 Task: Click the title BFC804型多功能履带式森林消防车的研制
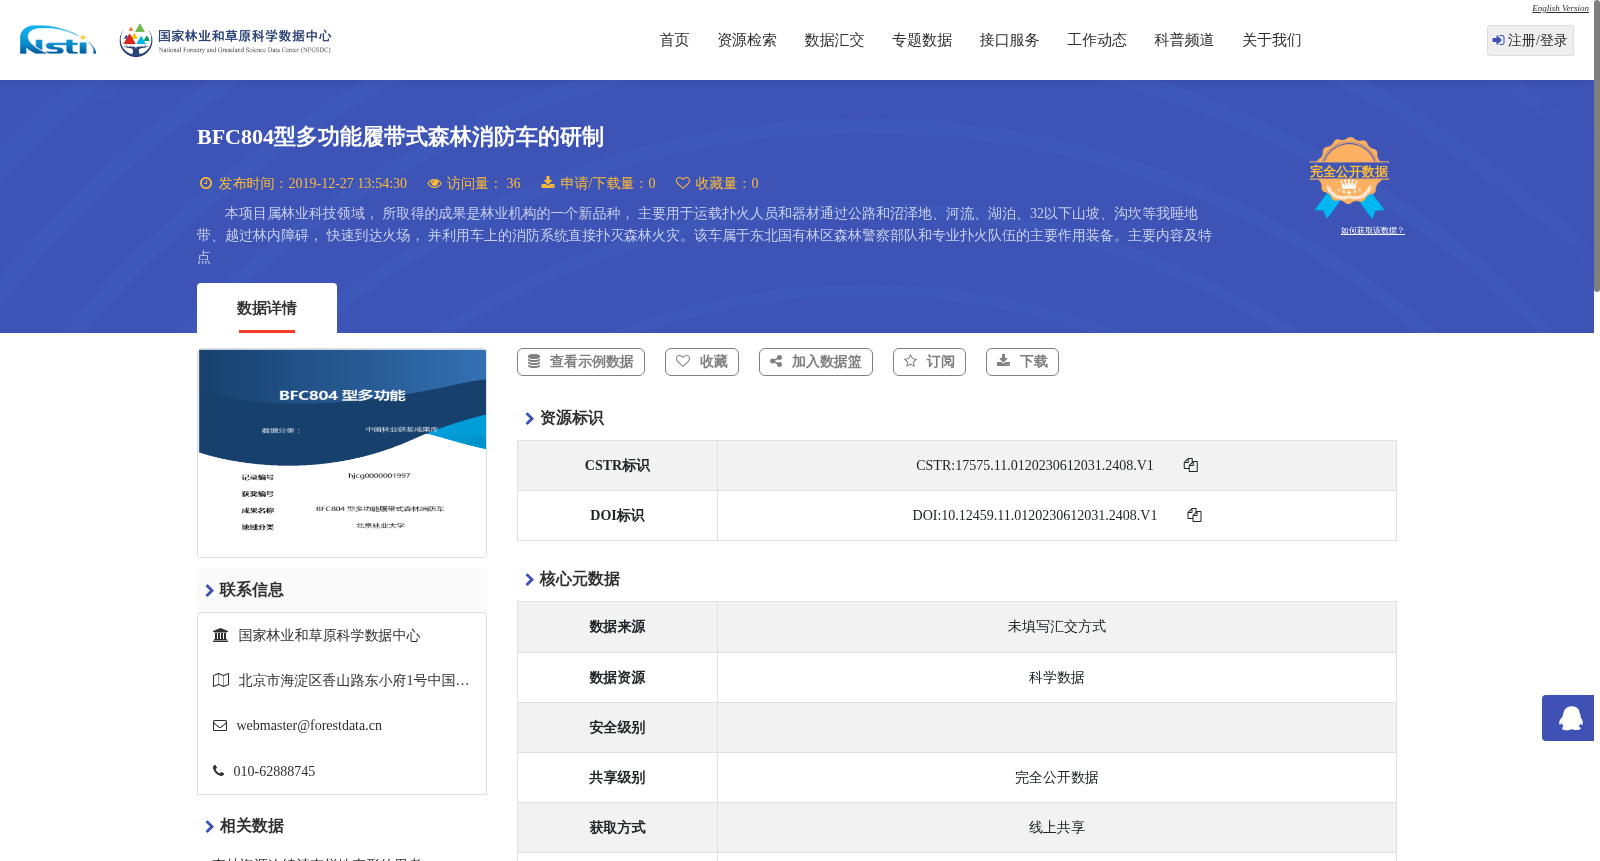coord(400,137)
